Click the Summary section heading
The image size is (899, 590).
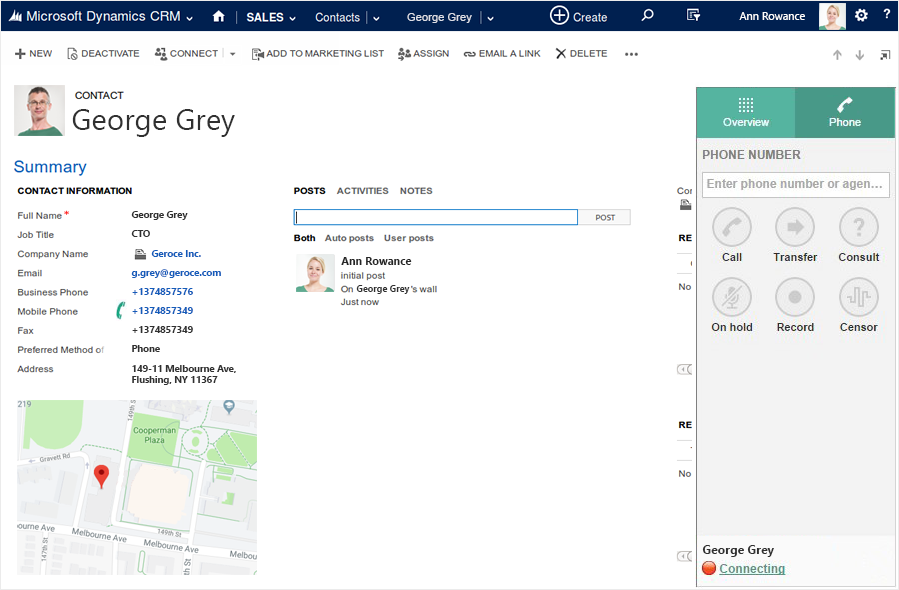50,166
